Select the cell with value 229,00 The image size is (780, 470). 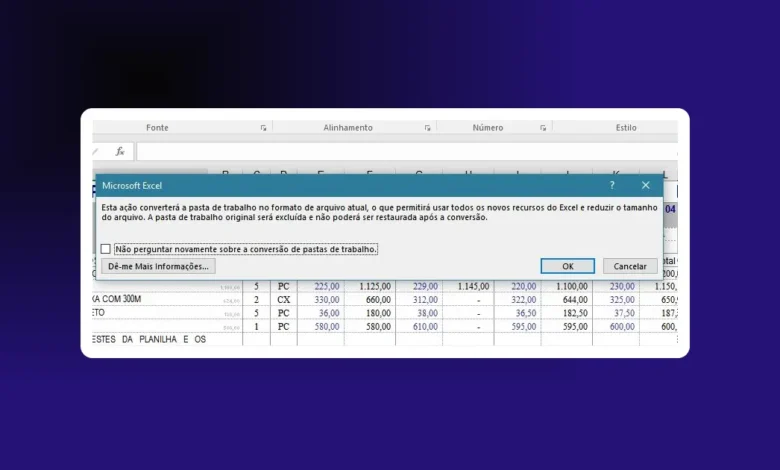point(419,286)
